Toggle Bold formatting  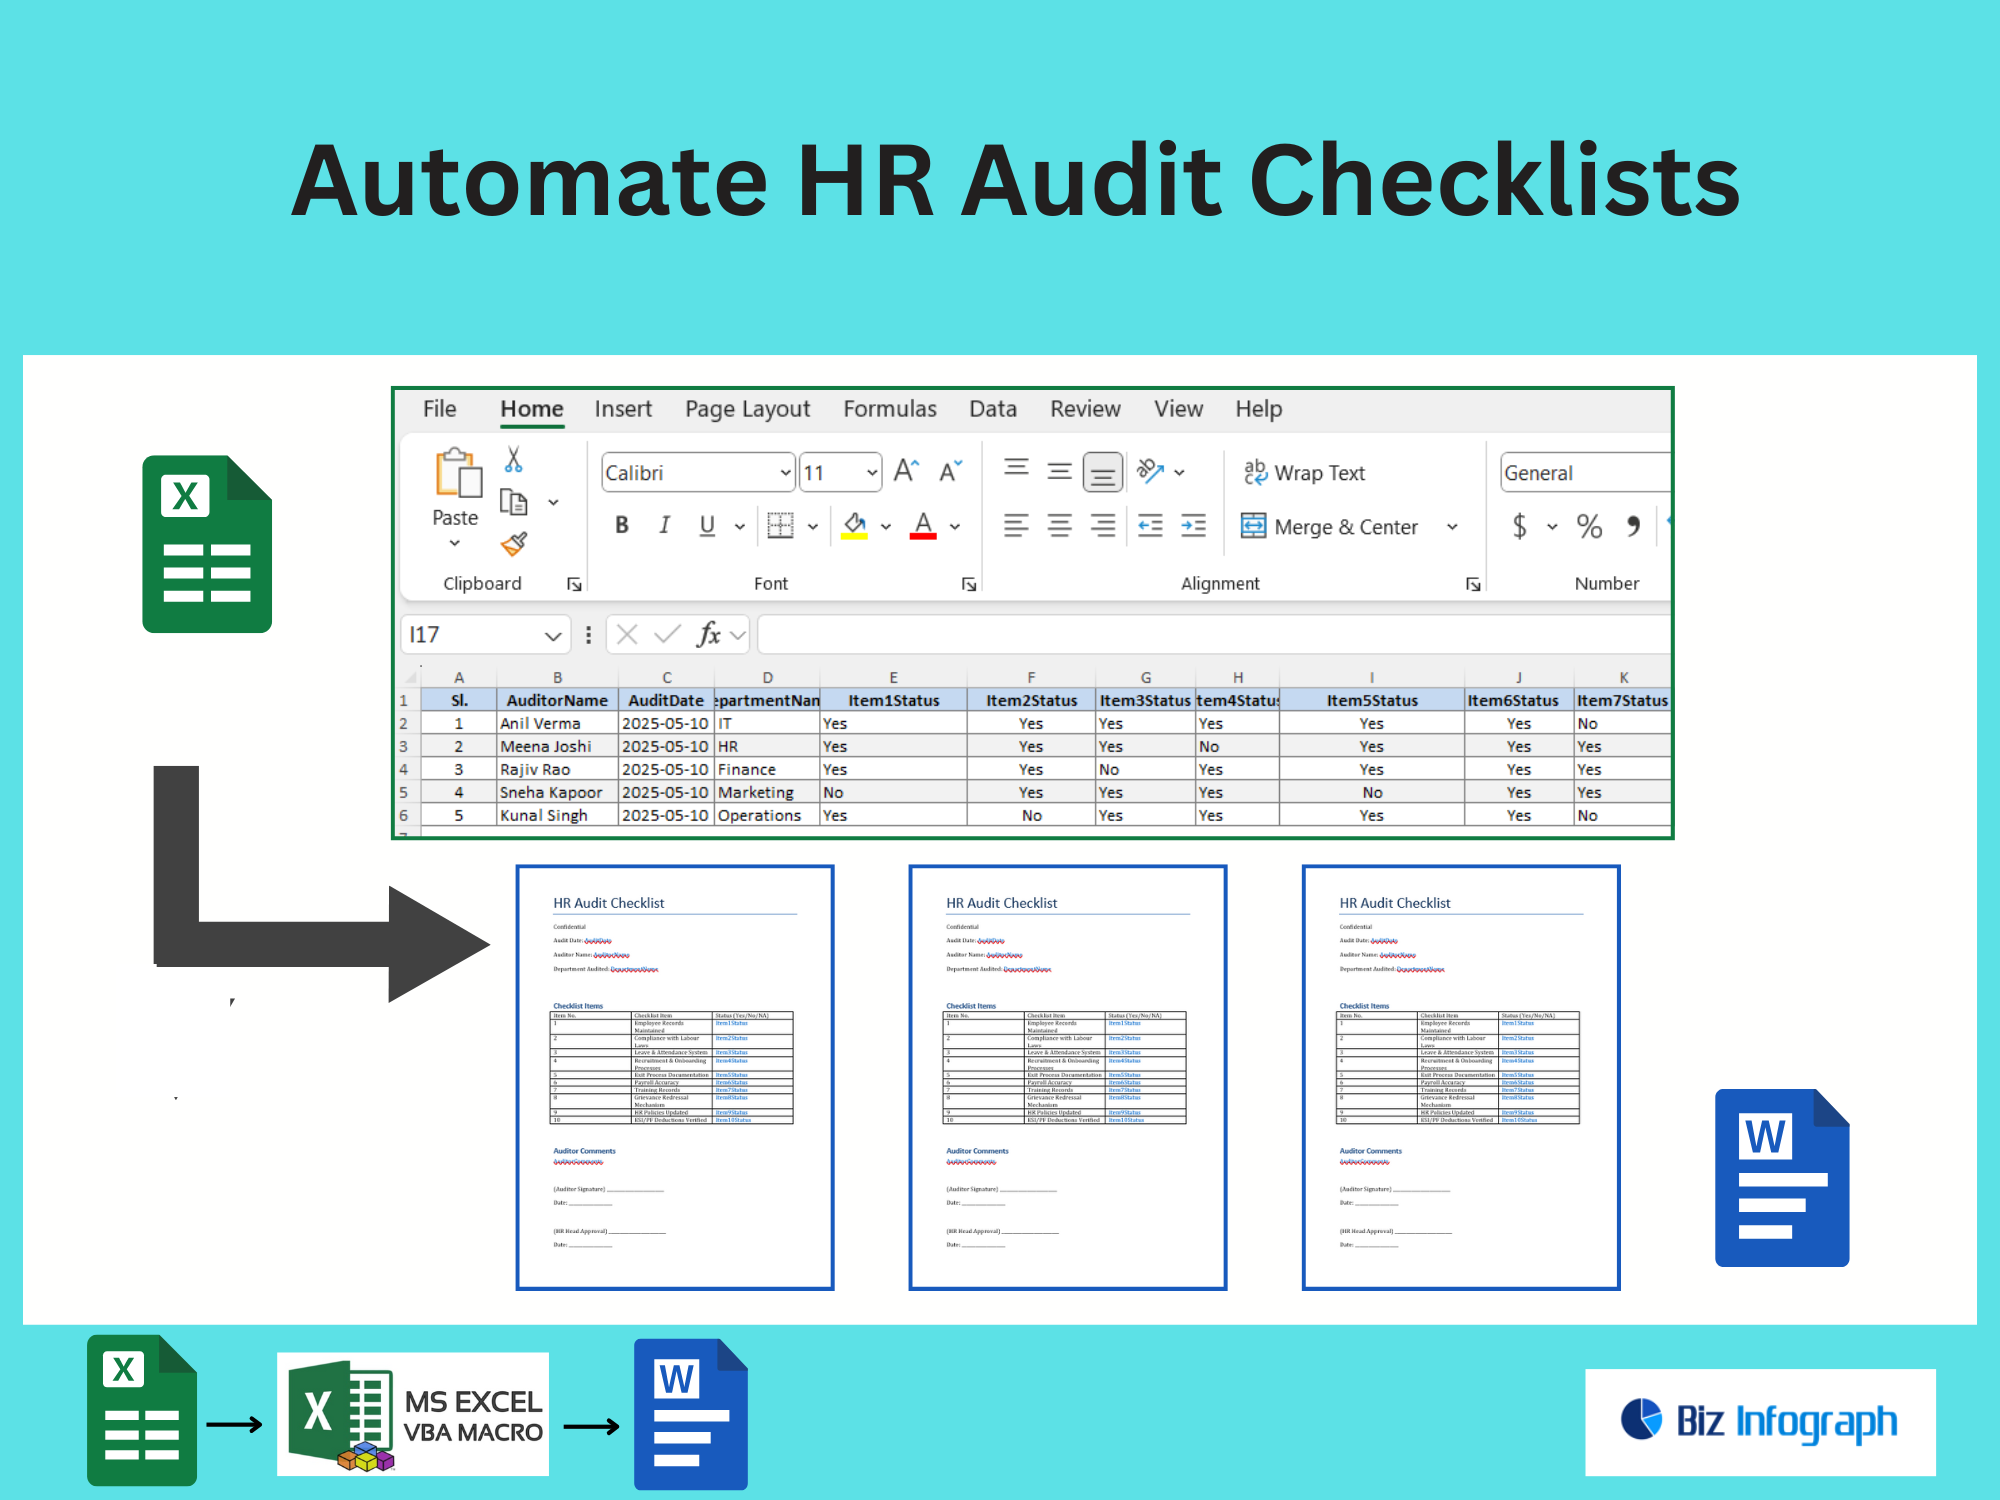point(622,525)
